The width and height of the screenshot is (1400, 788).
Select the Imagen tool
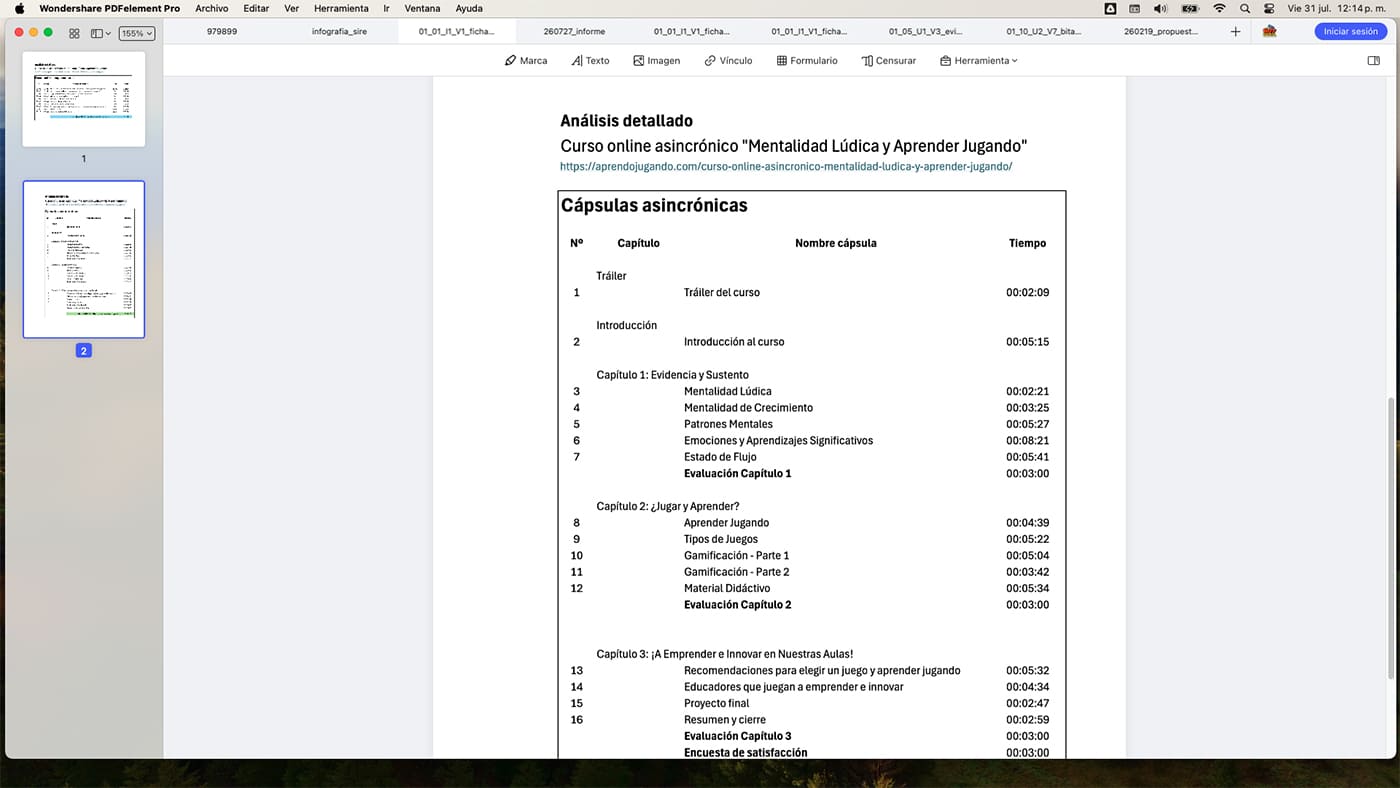click(656, 61)
